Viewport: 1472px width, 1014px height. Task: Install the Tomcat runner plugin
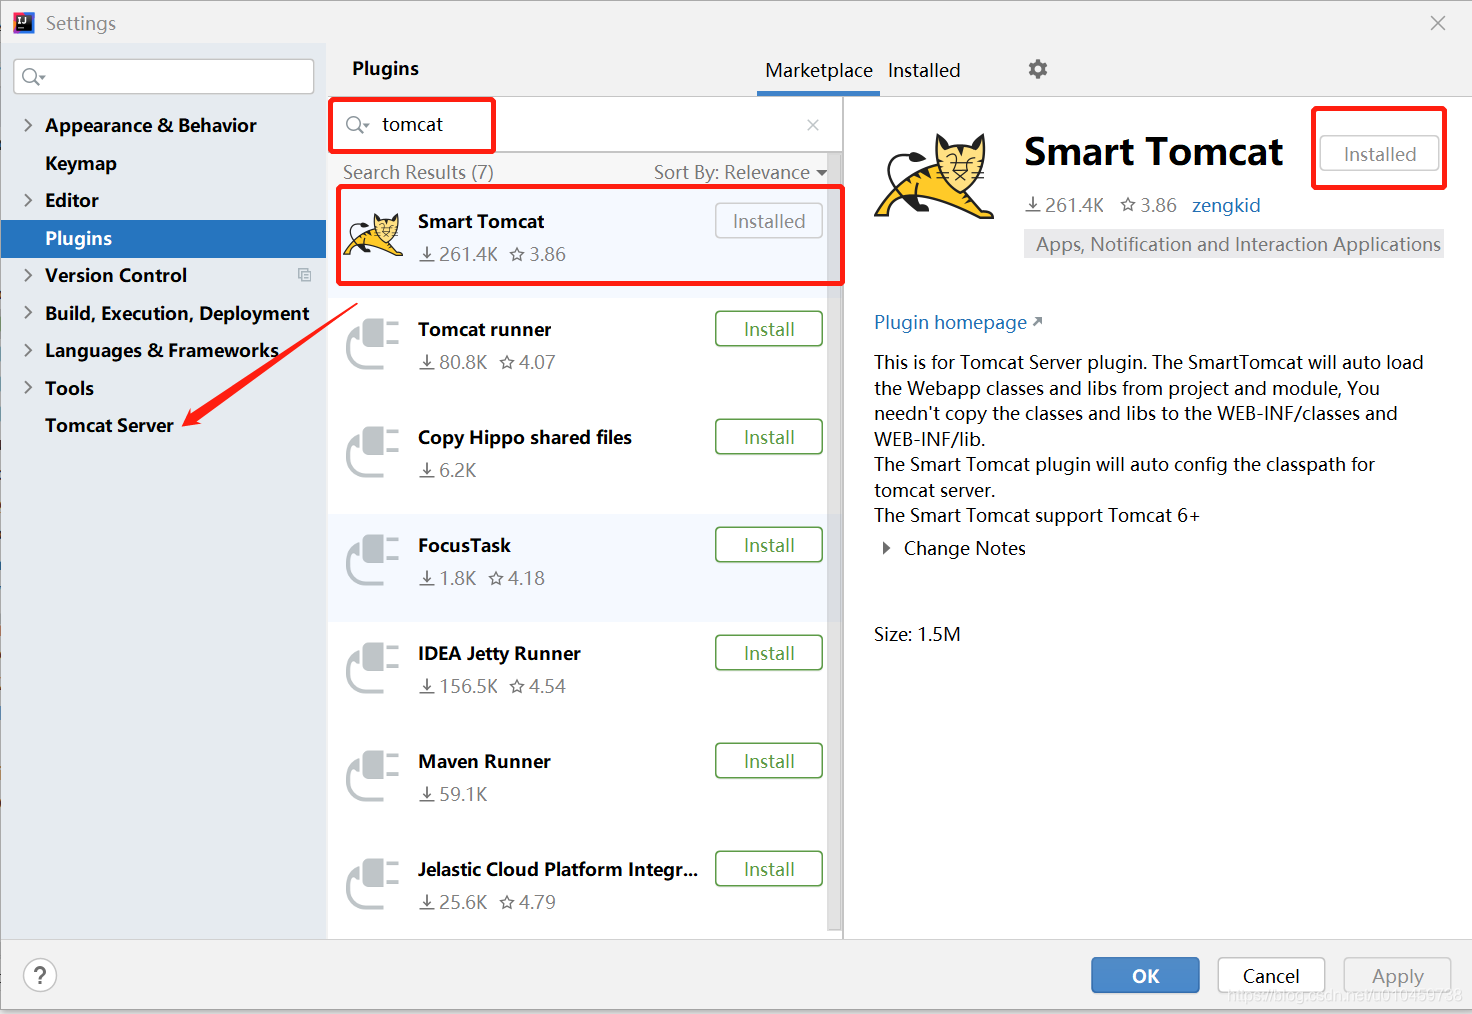(x=769, y=329)
